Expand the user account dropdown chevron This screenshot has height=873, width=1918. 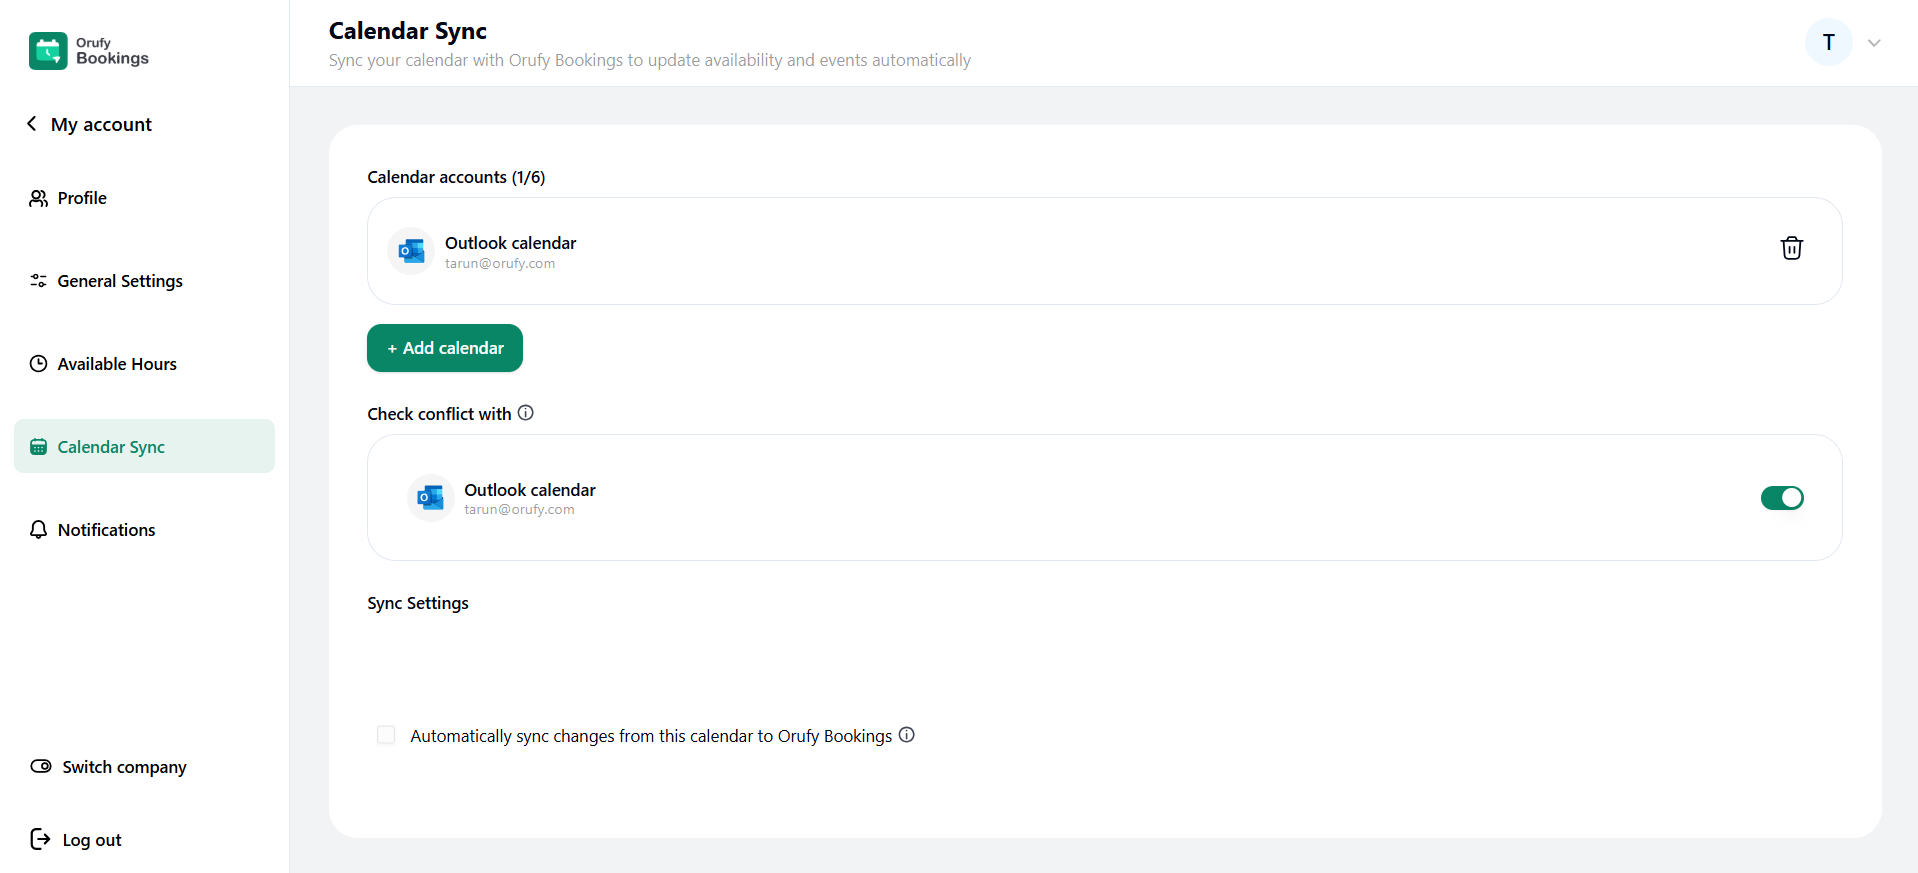click(x=1874, y=43)
